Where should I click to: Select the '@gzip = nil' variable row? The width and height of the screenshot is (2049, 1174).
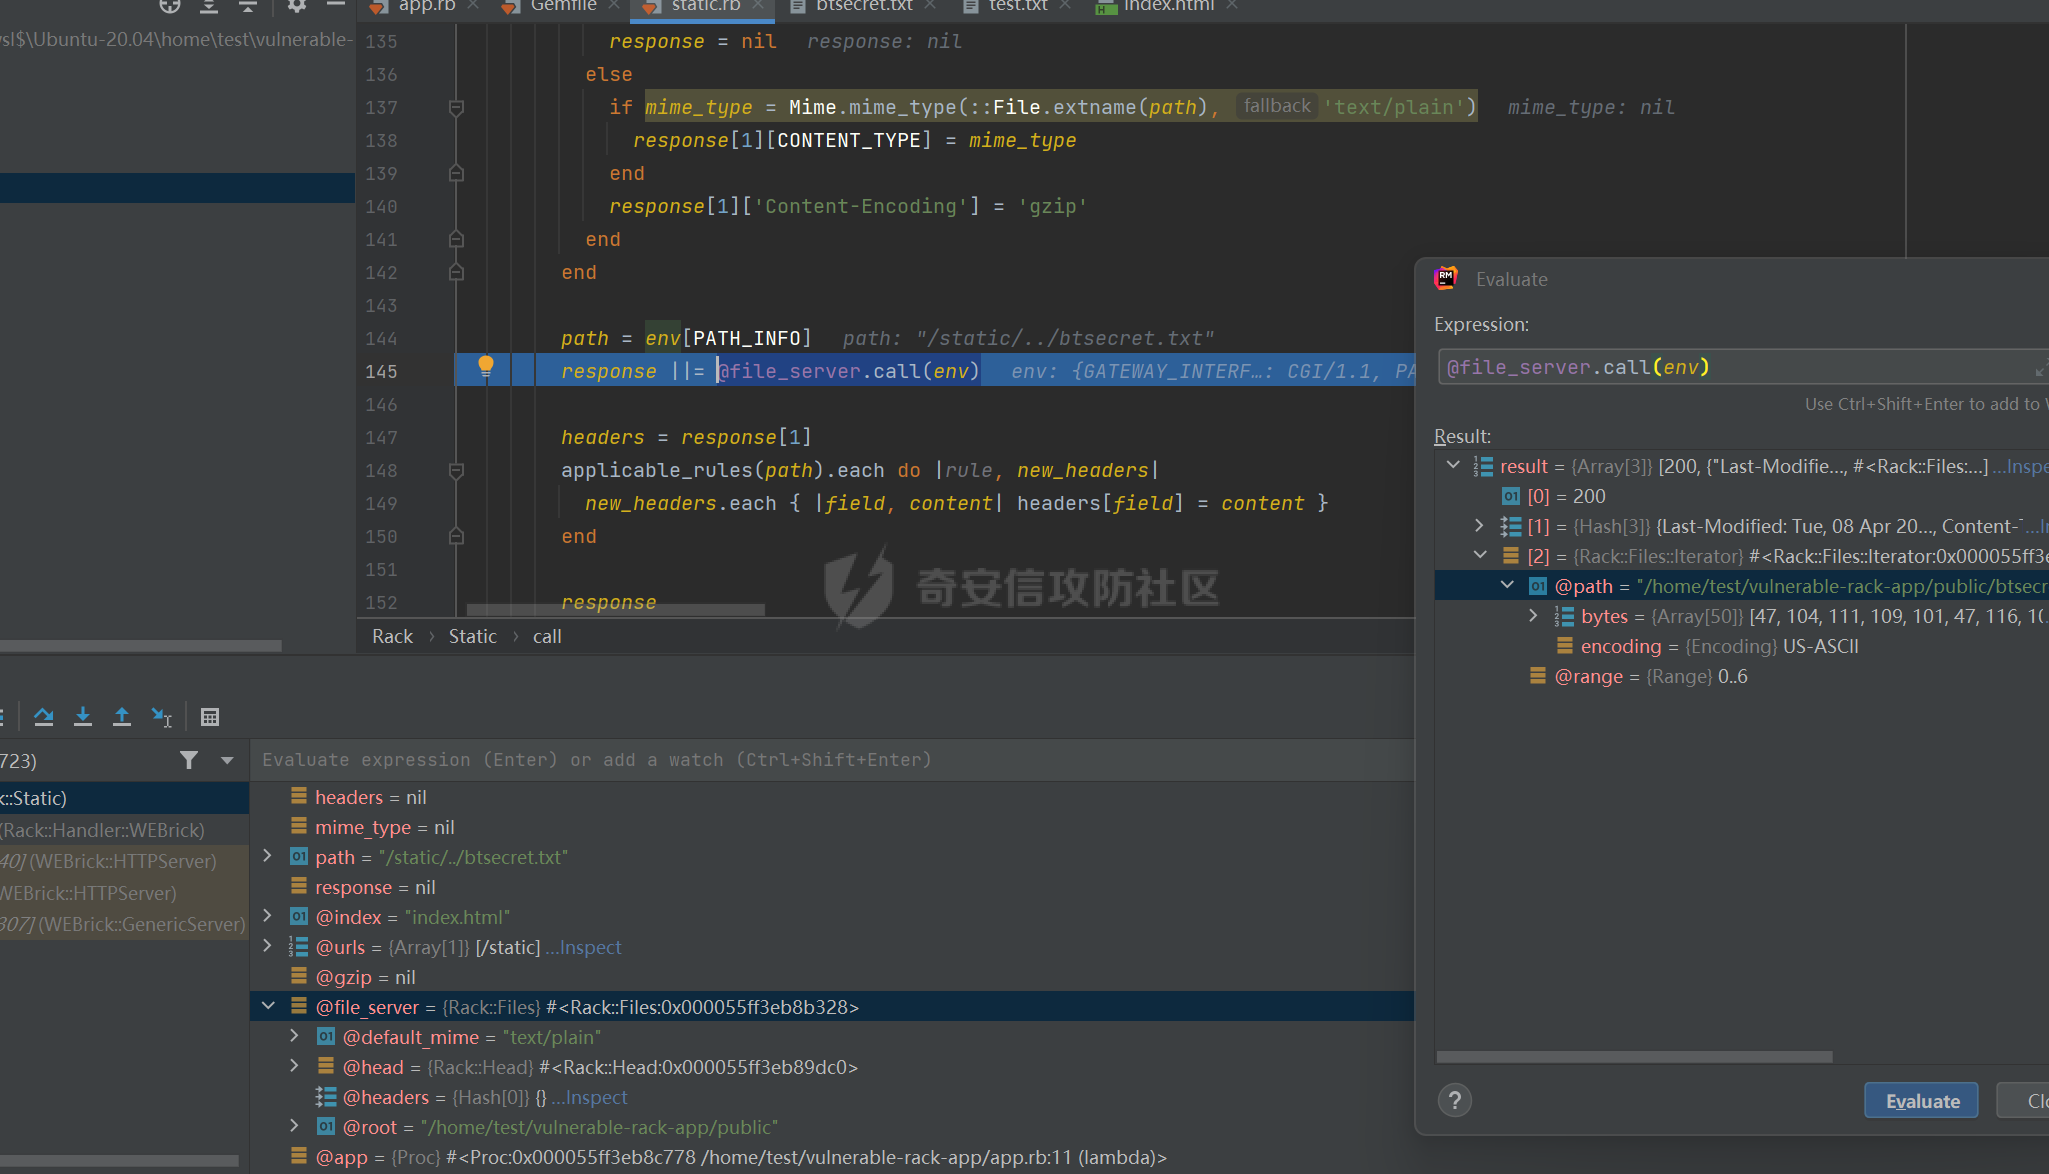(832, 977)
